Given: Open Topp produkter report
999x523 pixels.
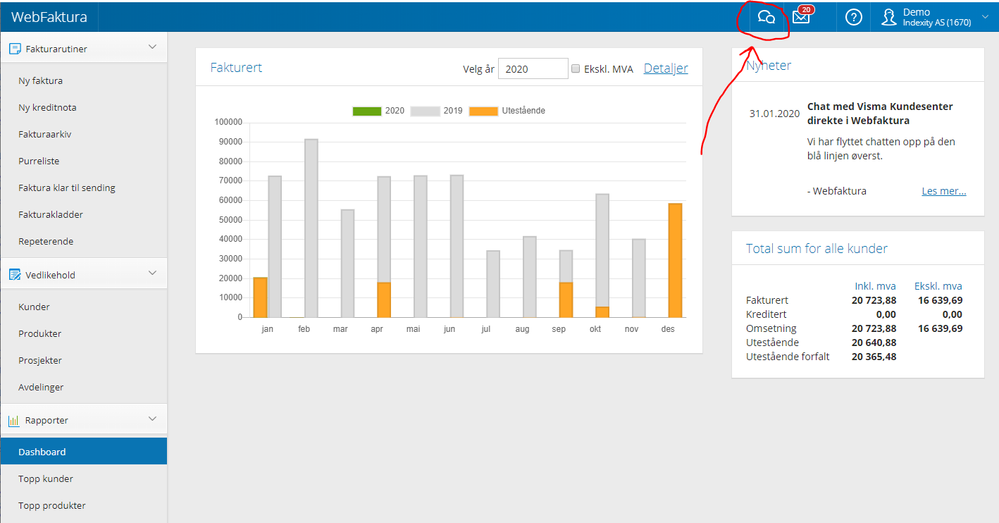Looking at the screenshot, I should pyautogui.click(x=52, y=506).
